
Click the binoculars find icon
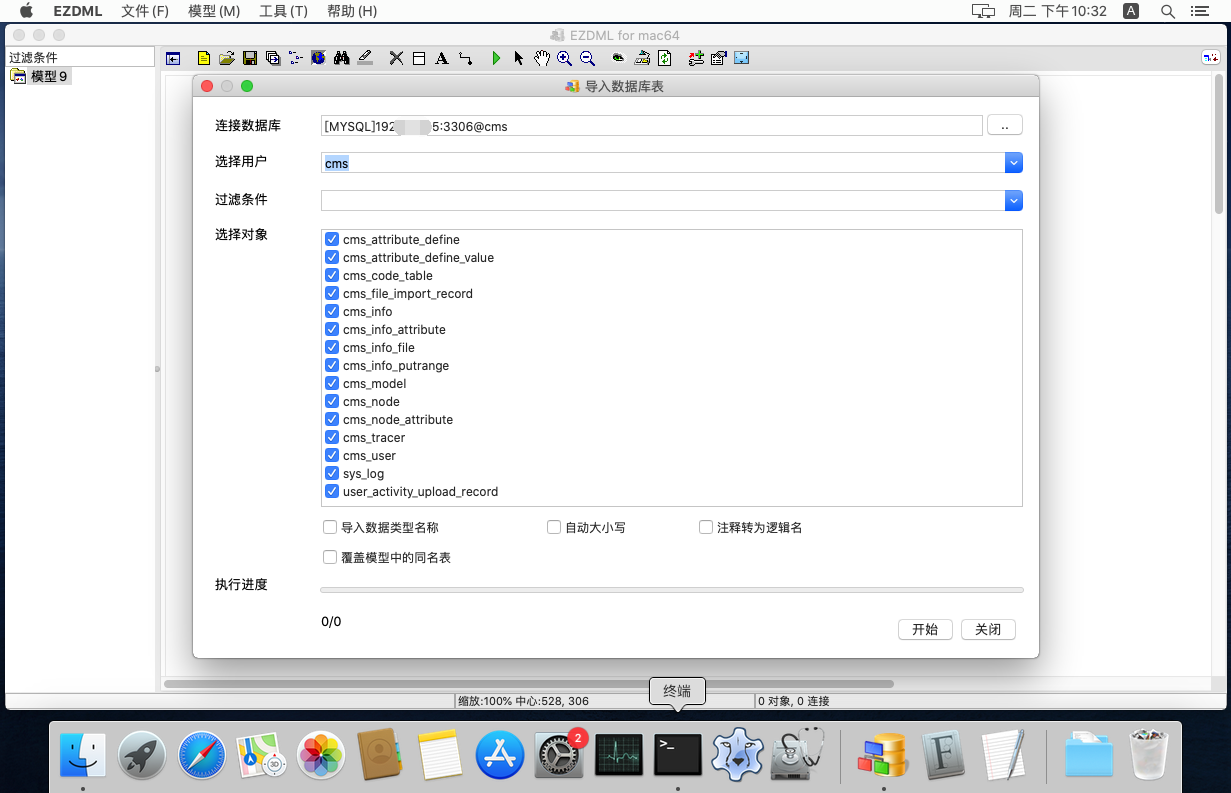(x=342, y=58)
